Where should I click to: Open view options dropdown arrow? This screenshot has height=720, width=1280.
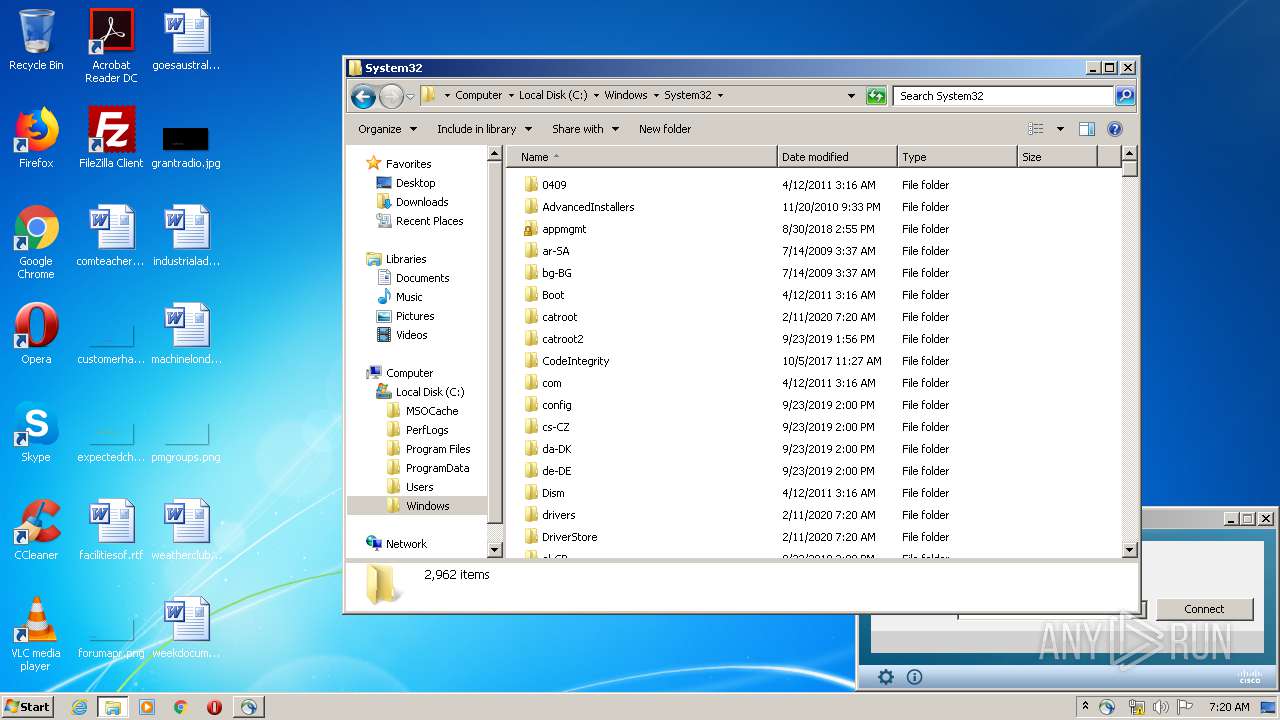[1060, 129]
